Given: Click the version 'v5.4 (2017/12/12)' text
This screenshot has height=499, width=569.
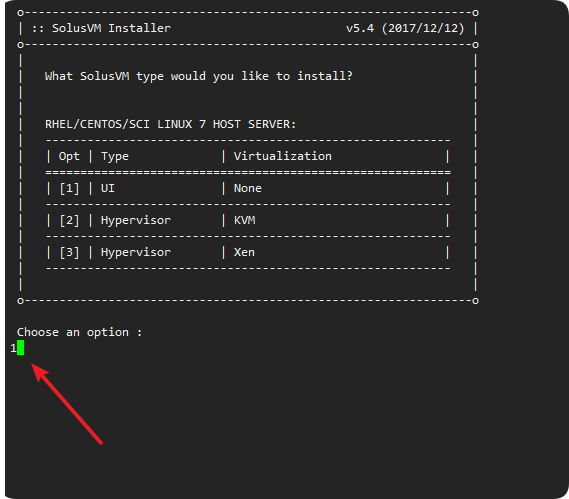Looking at the screenshot, I should (405, 28).
